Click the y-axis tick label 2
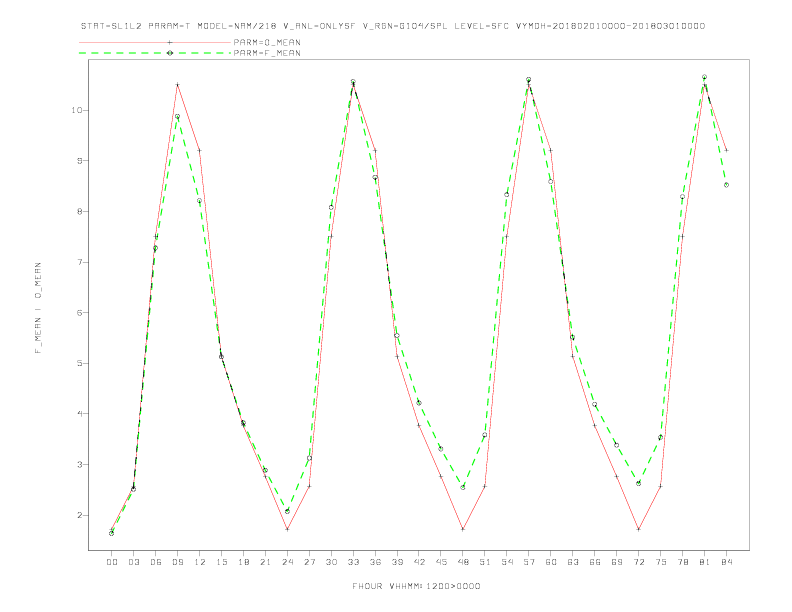Image resolution: width=792 pixels, height=612 pixels. (x=79, y=515)
